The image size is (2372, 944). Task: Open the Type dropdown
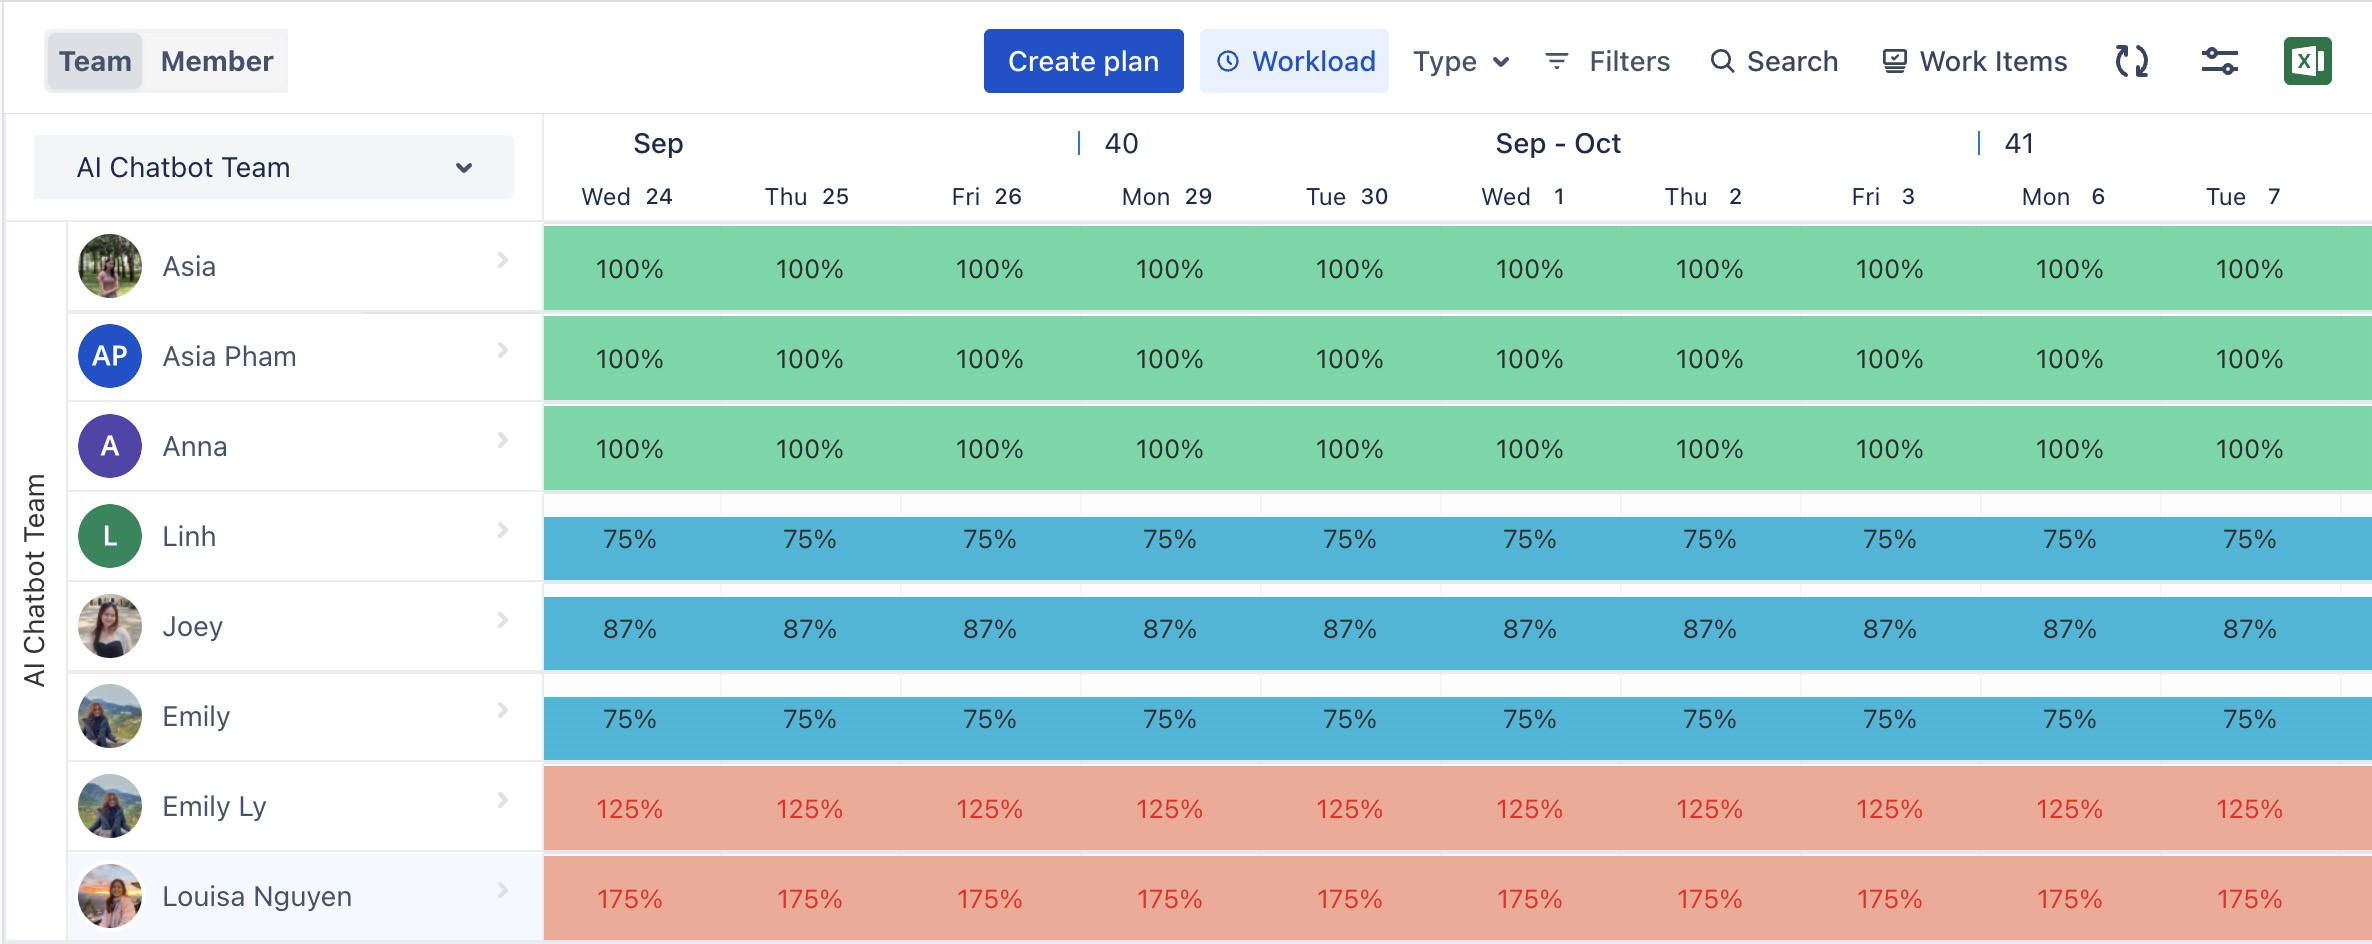[x=1460, y=61]
